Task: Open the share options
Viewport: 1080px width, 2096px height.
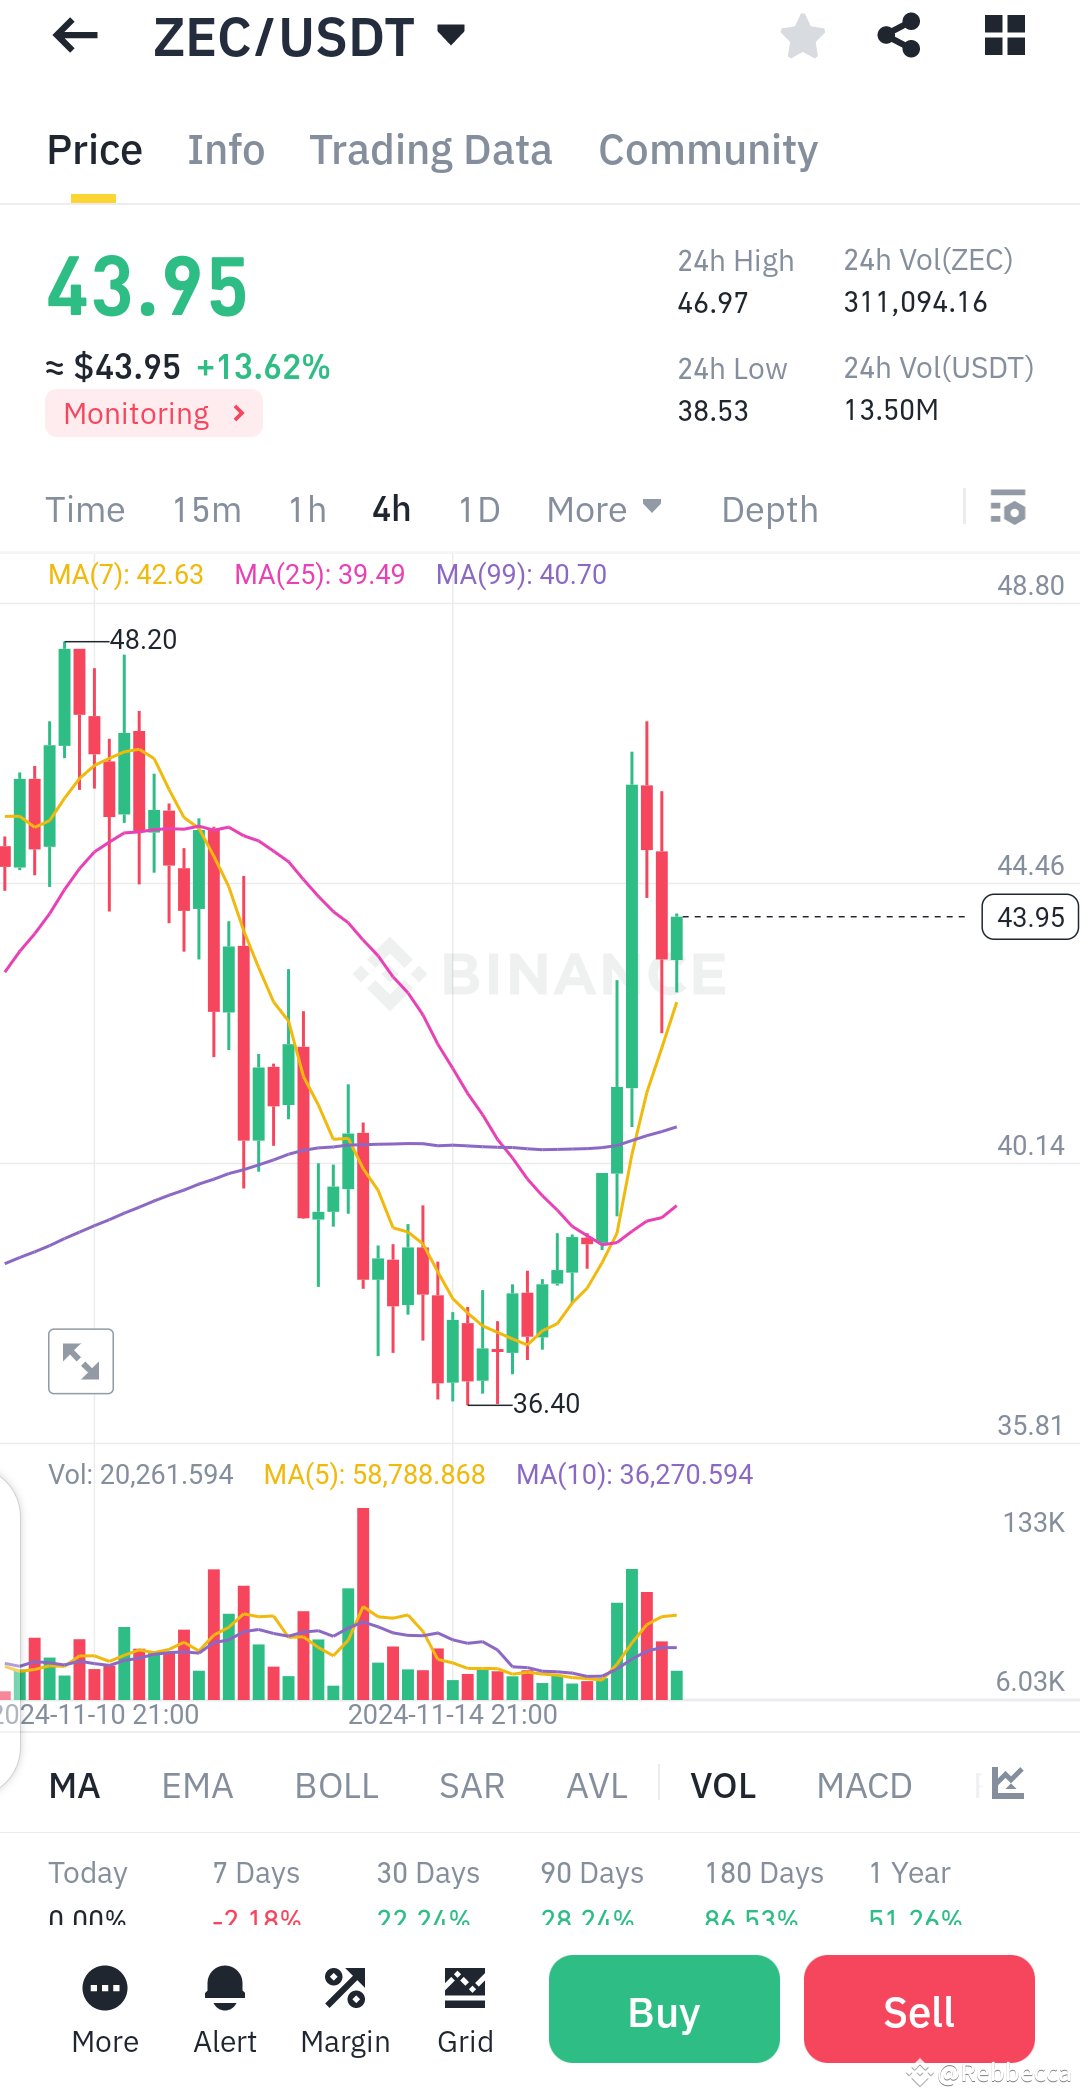Action: point(897,36)
